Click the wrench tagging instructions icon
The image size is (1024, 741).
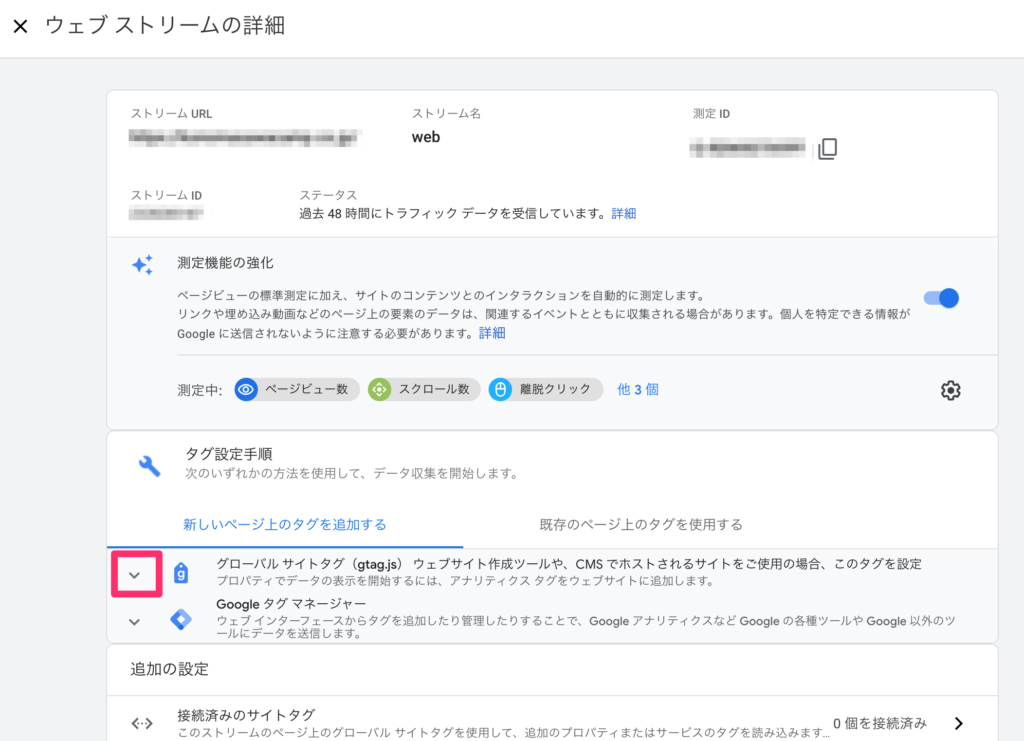[x=149, y=465]
